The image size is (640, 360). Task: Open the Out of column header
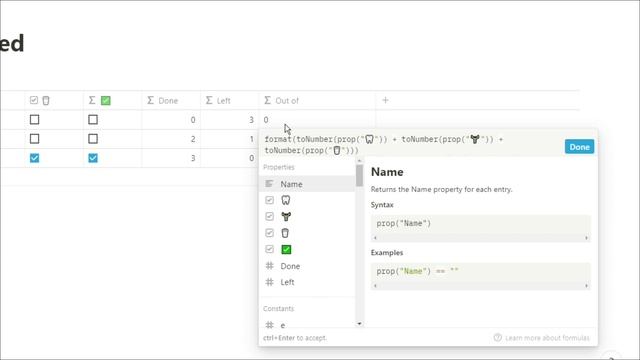317,100
